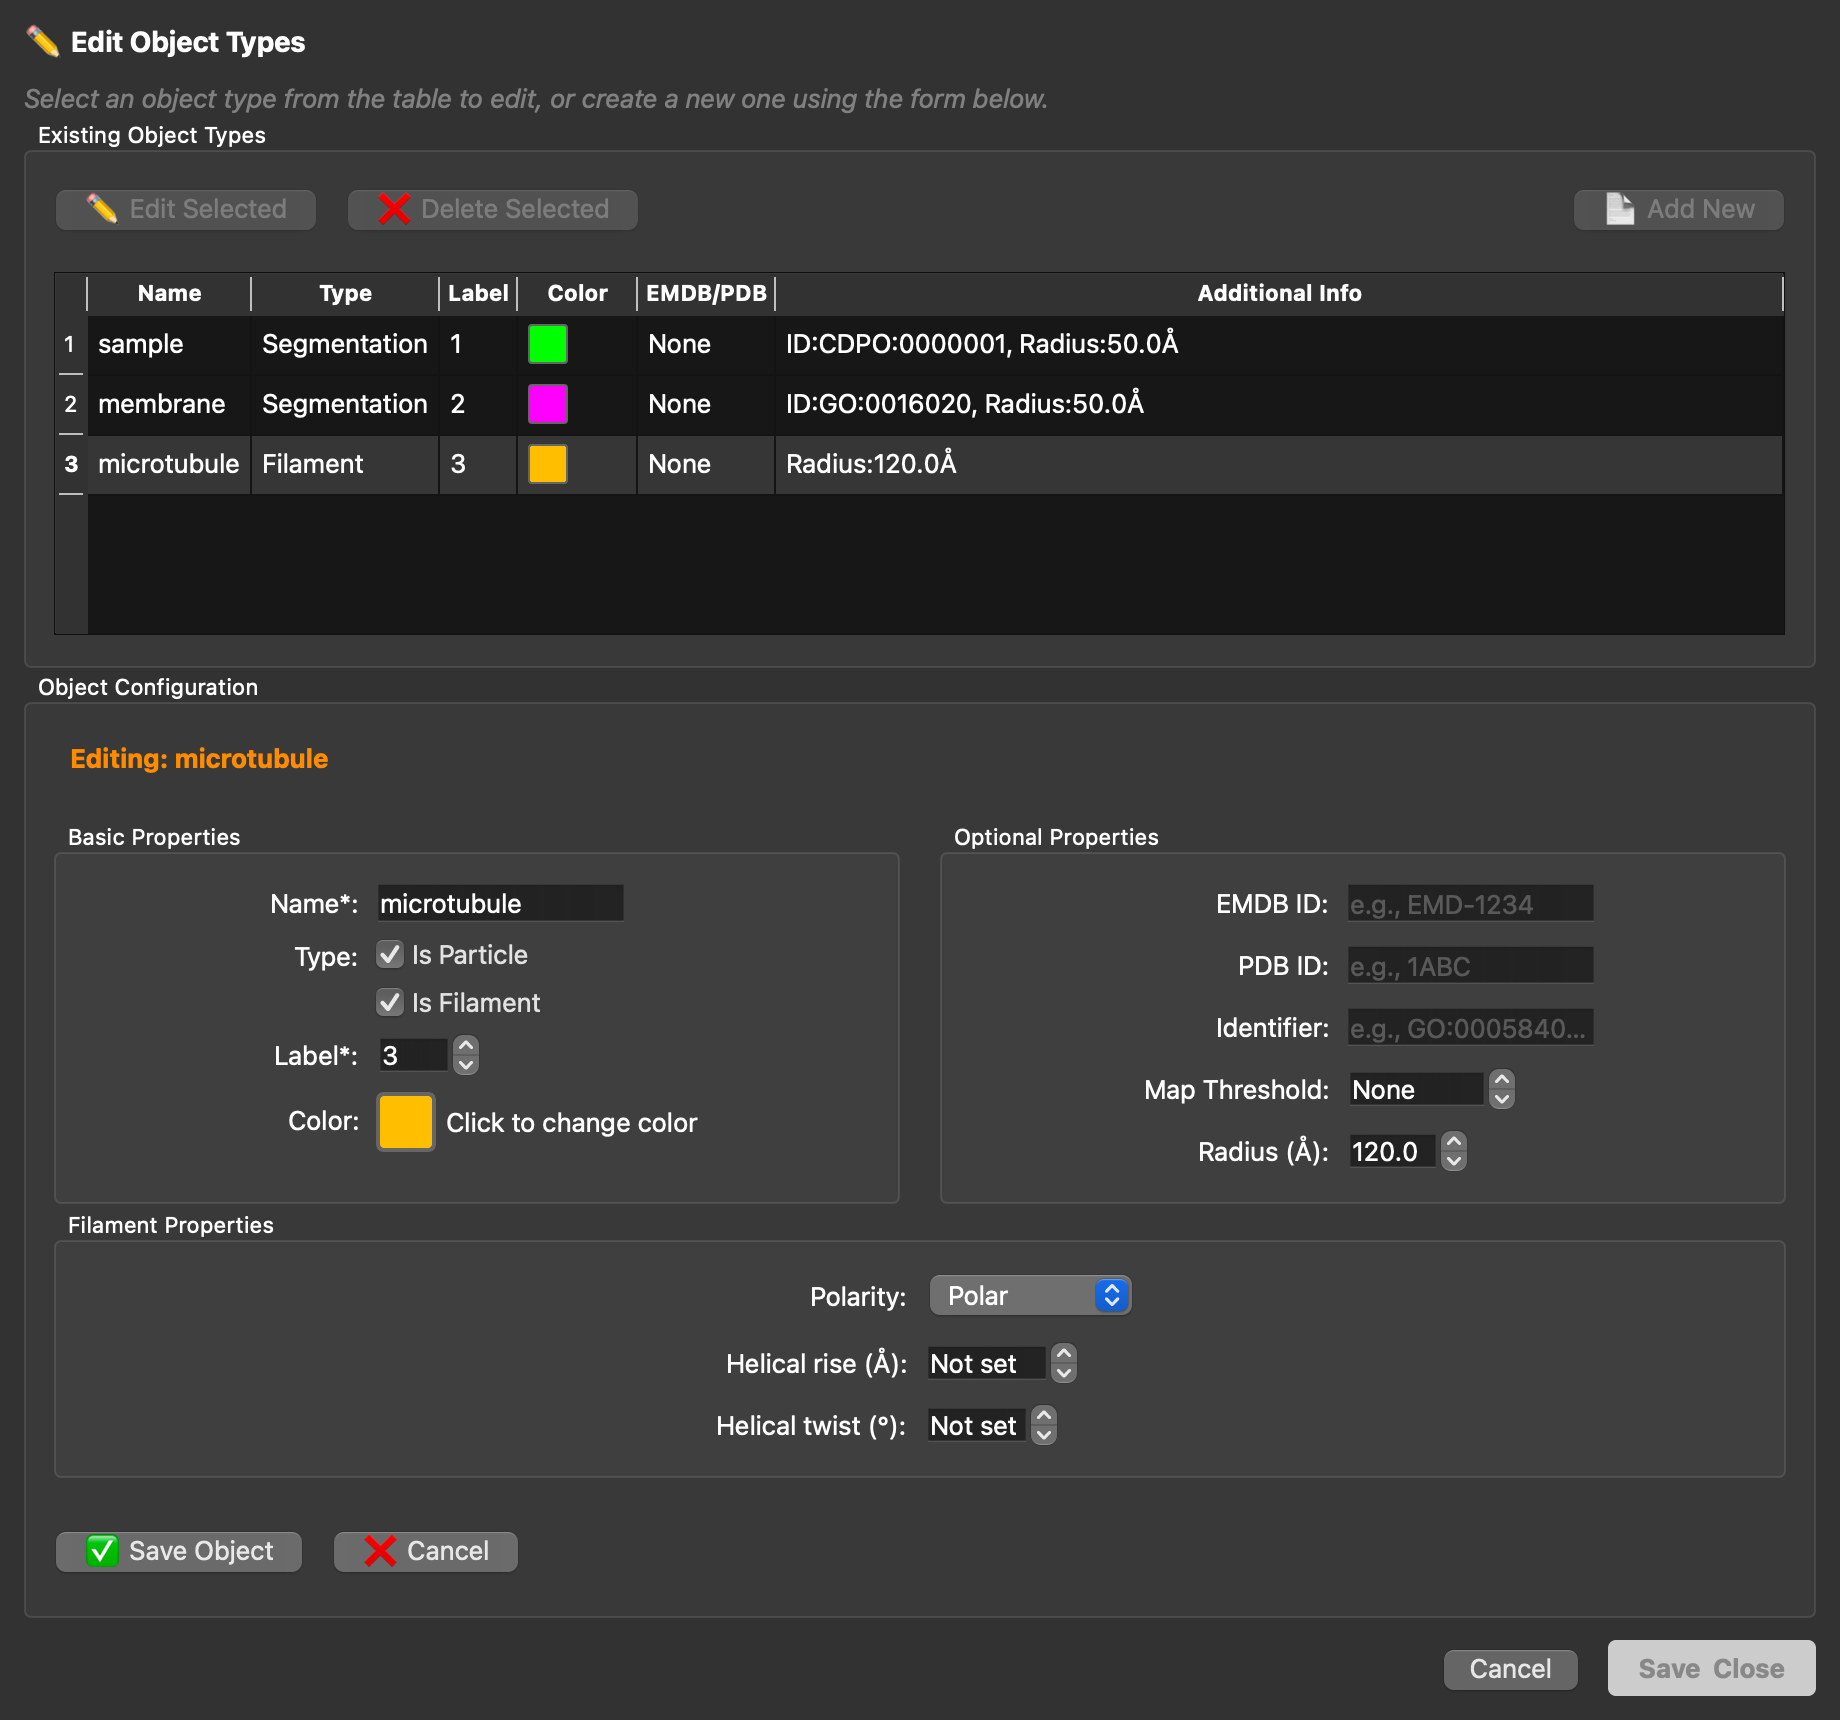The image size is (1840, 1720).
Task: Cancel object editing with red X button
Action: (426, 1551)
